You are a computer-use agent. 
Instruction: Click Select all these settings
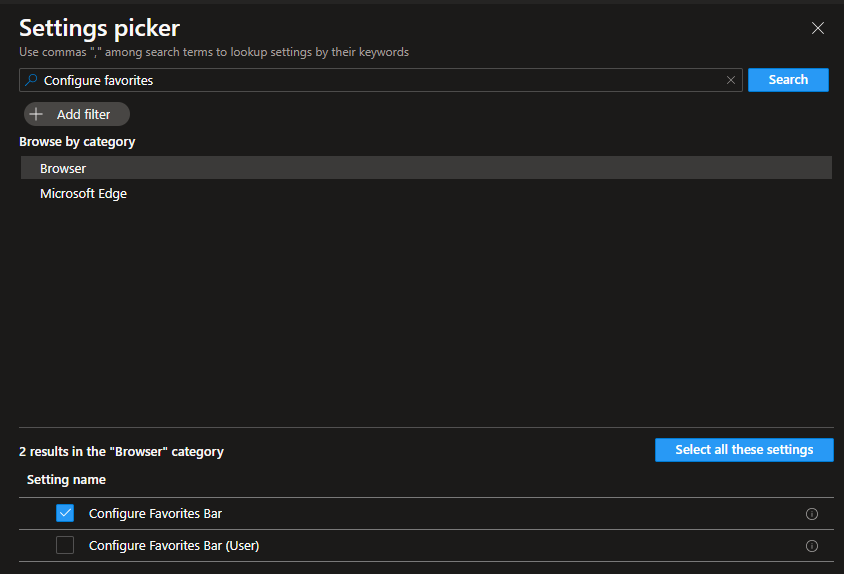744,450
